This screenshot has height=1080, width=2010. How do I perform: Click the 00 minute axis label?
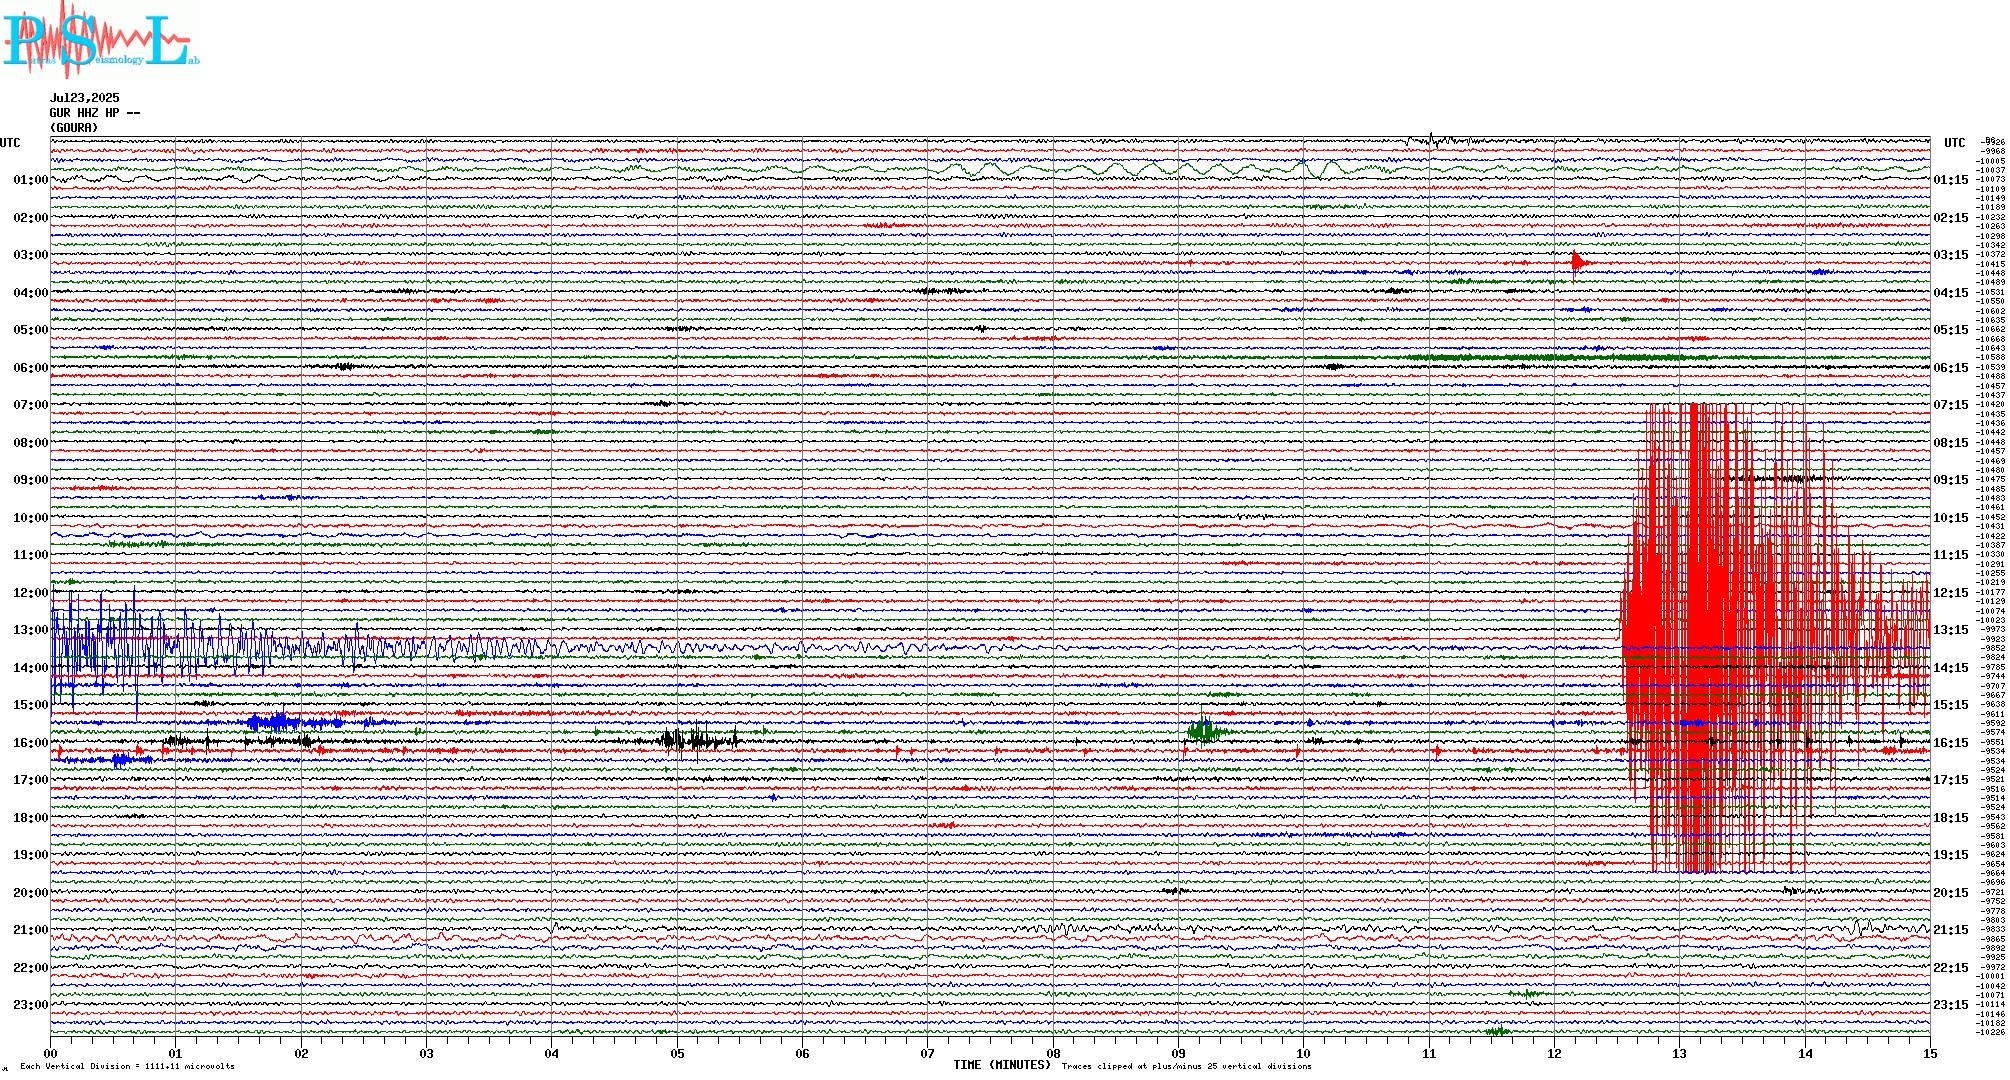(x=51, y=1053)
